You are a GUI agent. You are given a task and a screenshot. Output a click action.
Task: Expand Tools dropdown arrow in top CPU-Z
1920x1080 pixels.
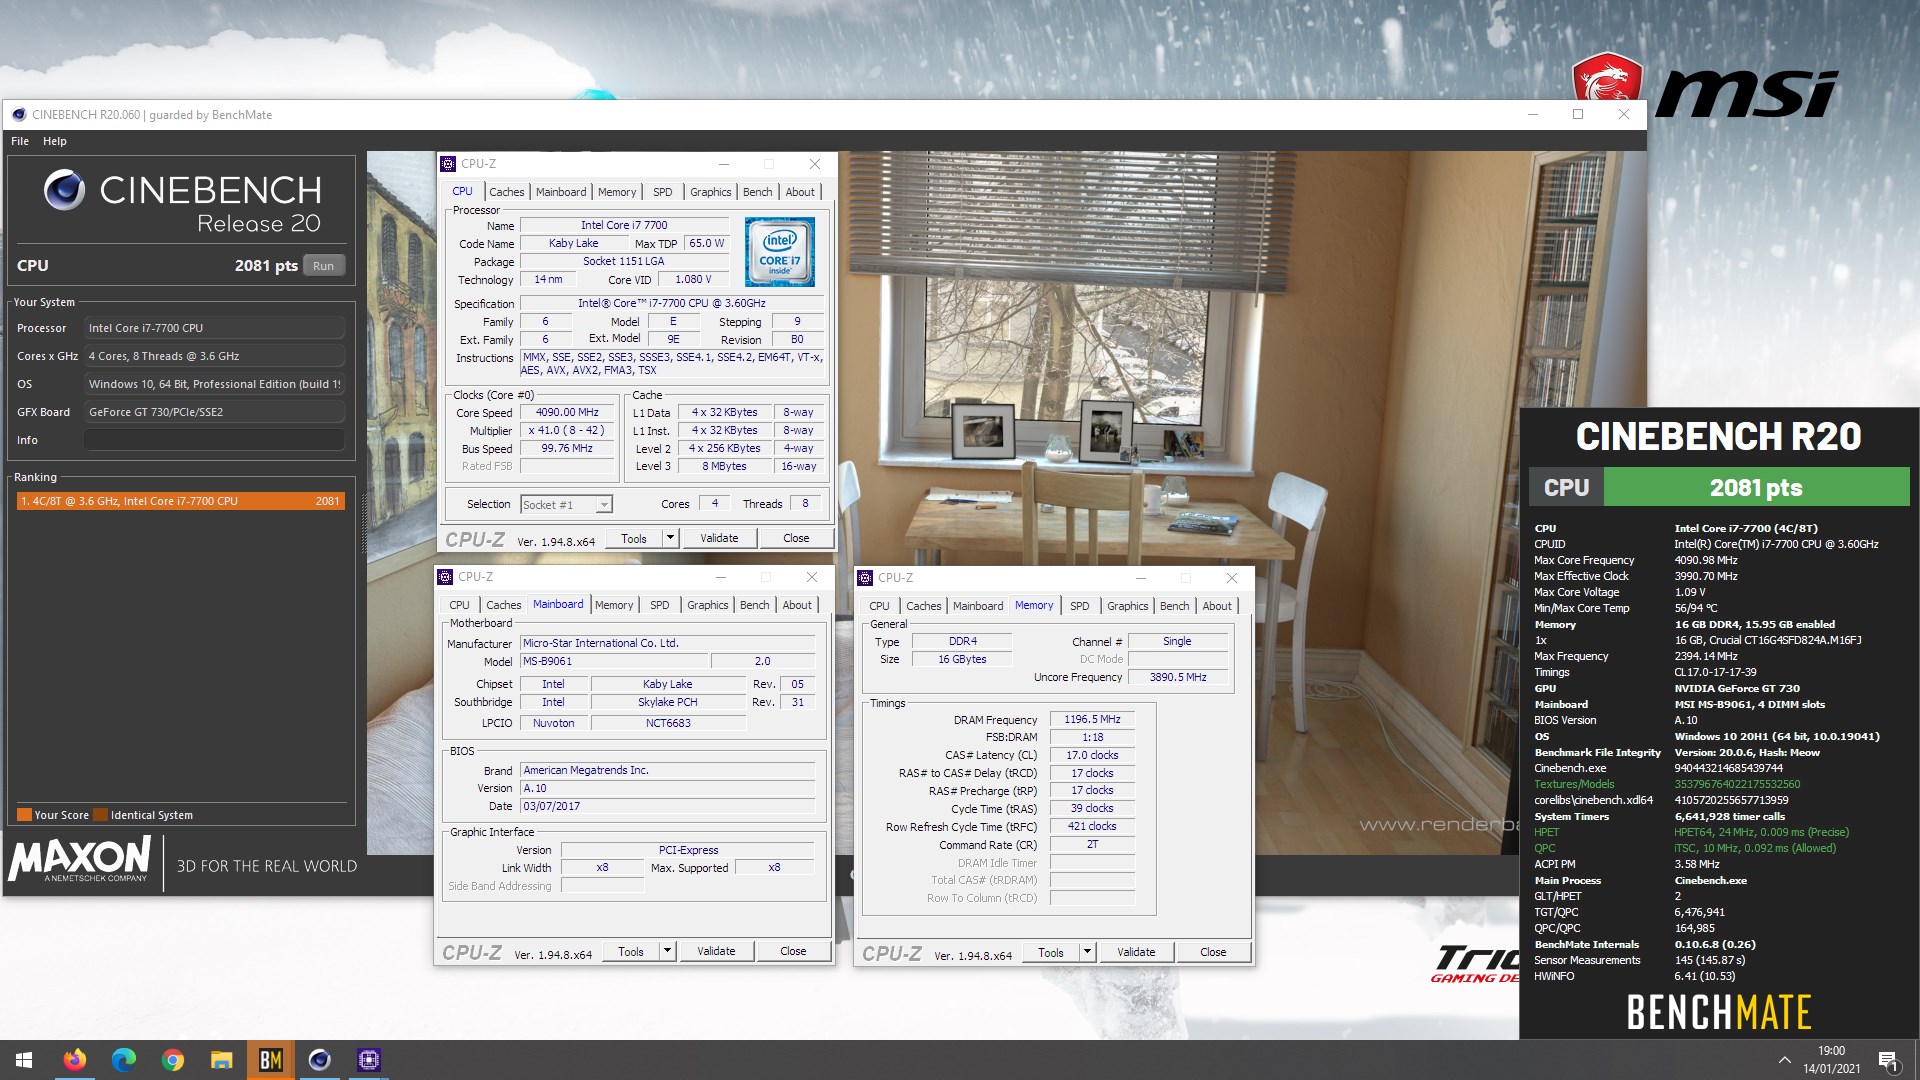(x=670, y=539)
